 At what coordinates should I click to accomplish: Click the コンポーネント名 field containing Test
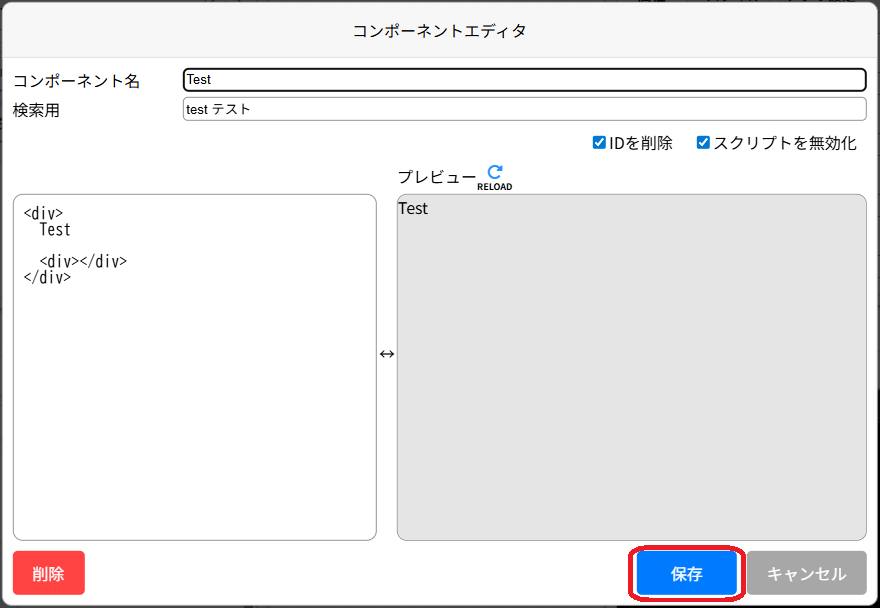pos(520,79)
